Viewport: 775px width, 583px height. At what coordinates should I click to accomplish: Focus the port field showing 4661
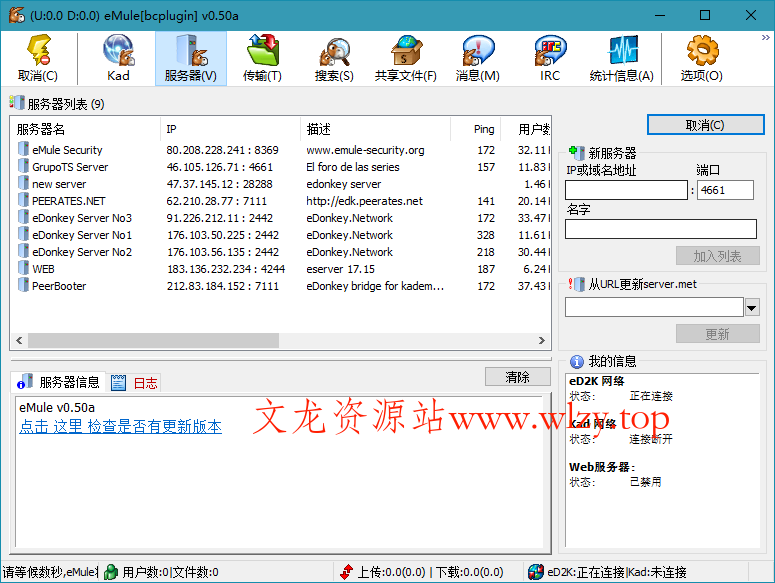pos(726,190)
